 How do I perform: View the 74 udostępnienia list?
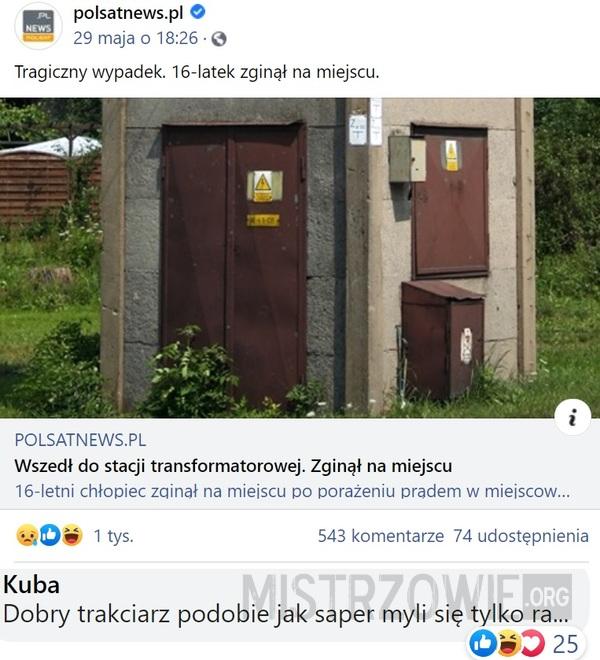(521, 536)
